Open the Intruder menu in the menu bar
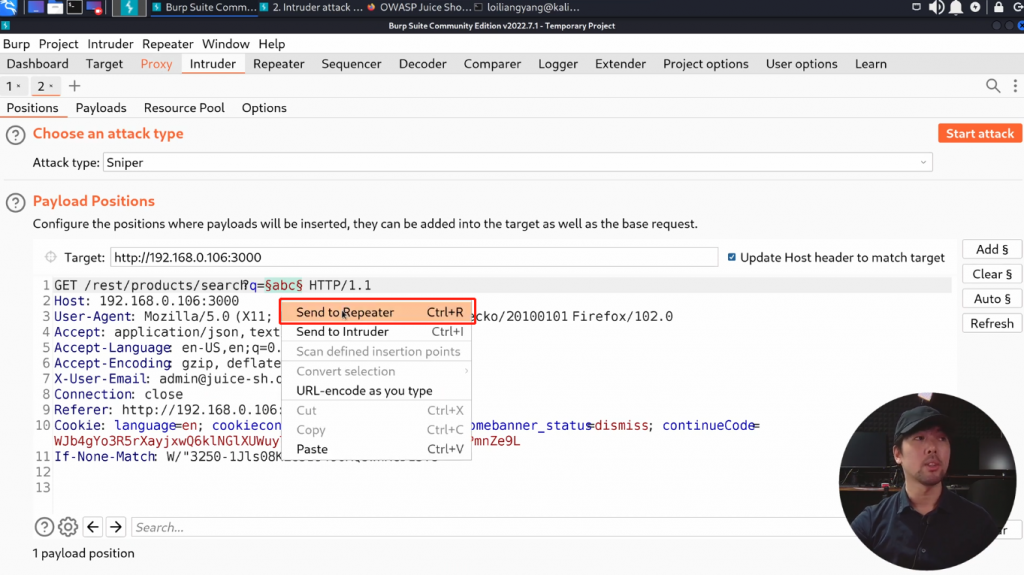This screenshot has height=575, width=1024. [110, 44]
